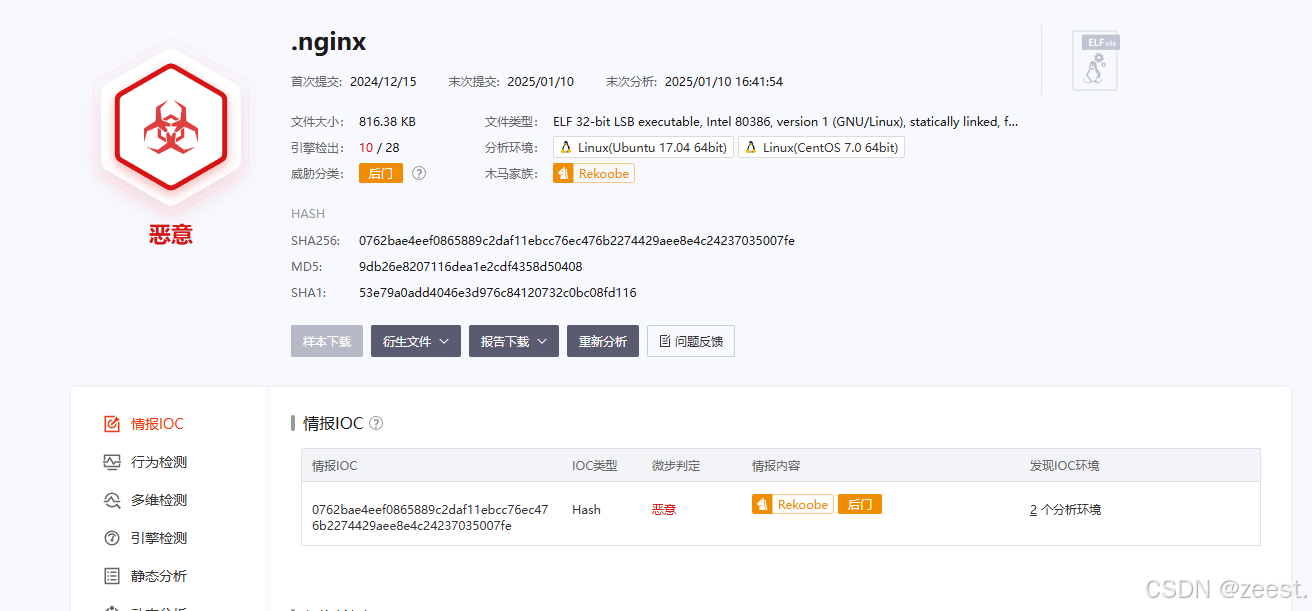Viewport: 1312px width, 611px height.
Task: Click the document icon in 问题反馈 button
Action: click(665, 341)
